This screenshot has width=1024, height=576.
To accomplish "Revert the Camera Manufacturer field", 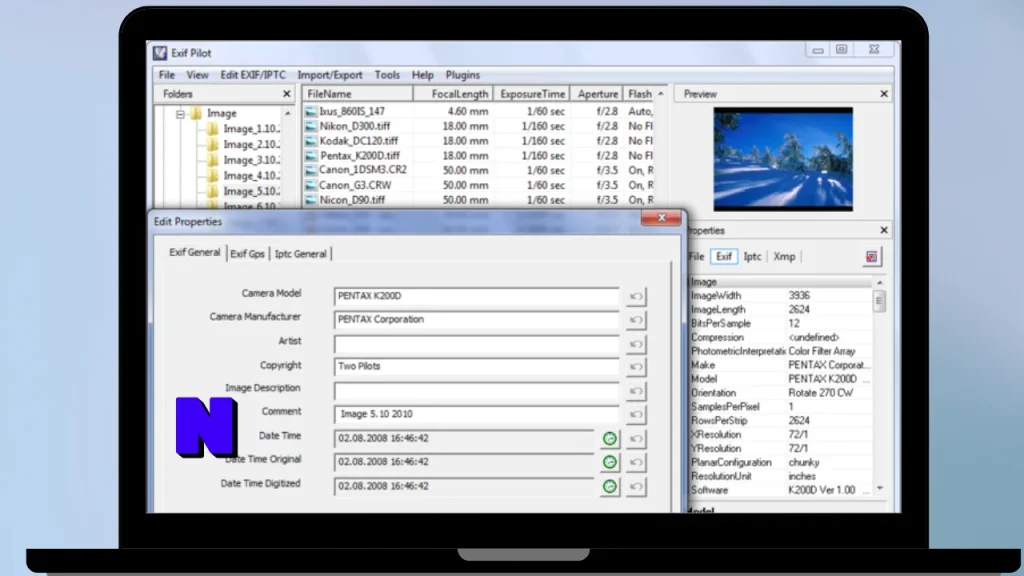I will (635, 320).
